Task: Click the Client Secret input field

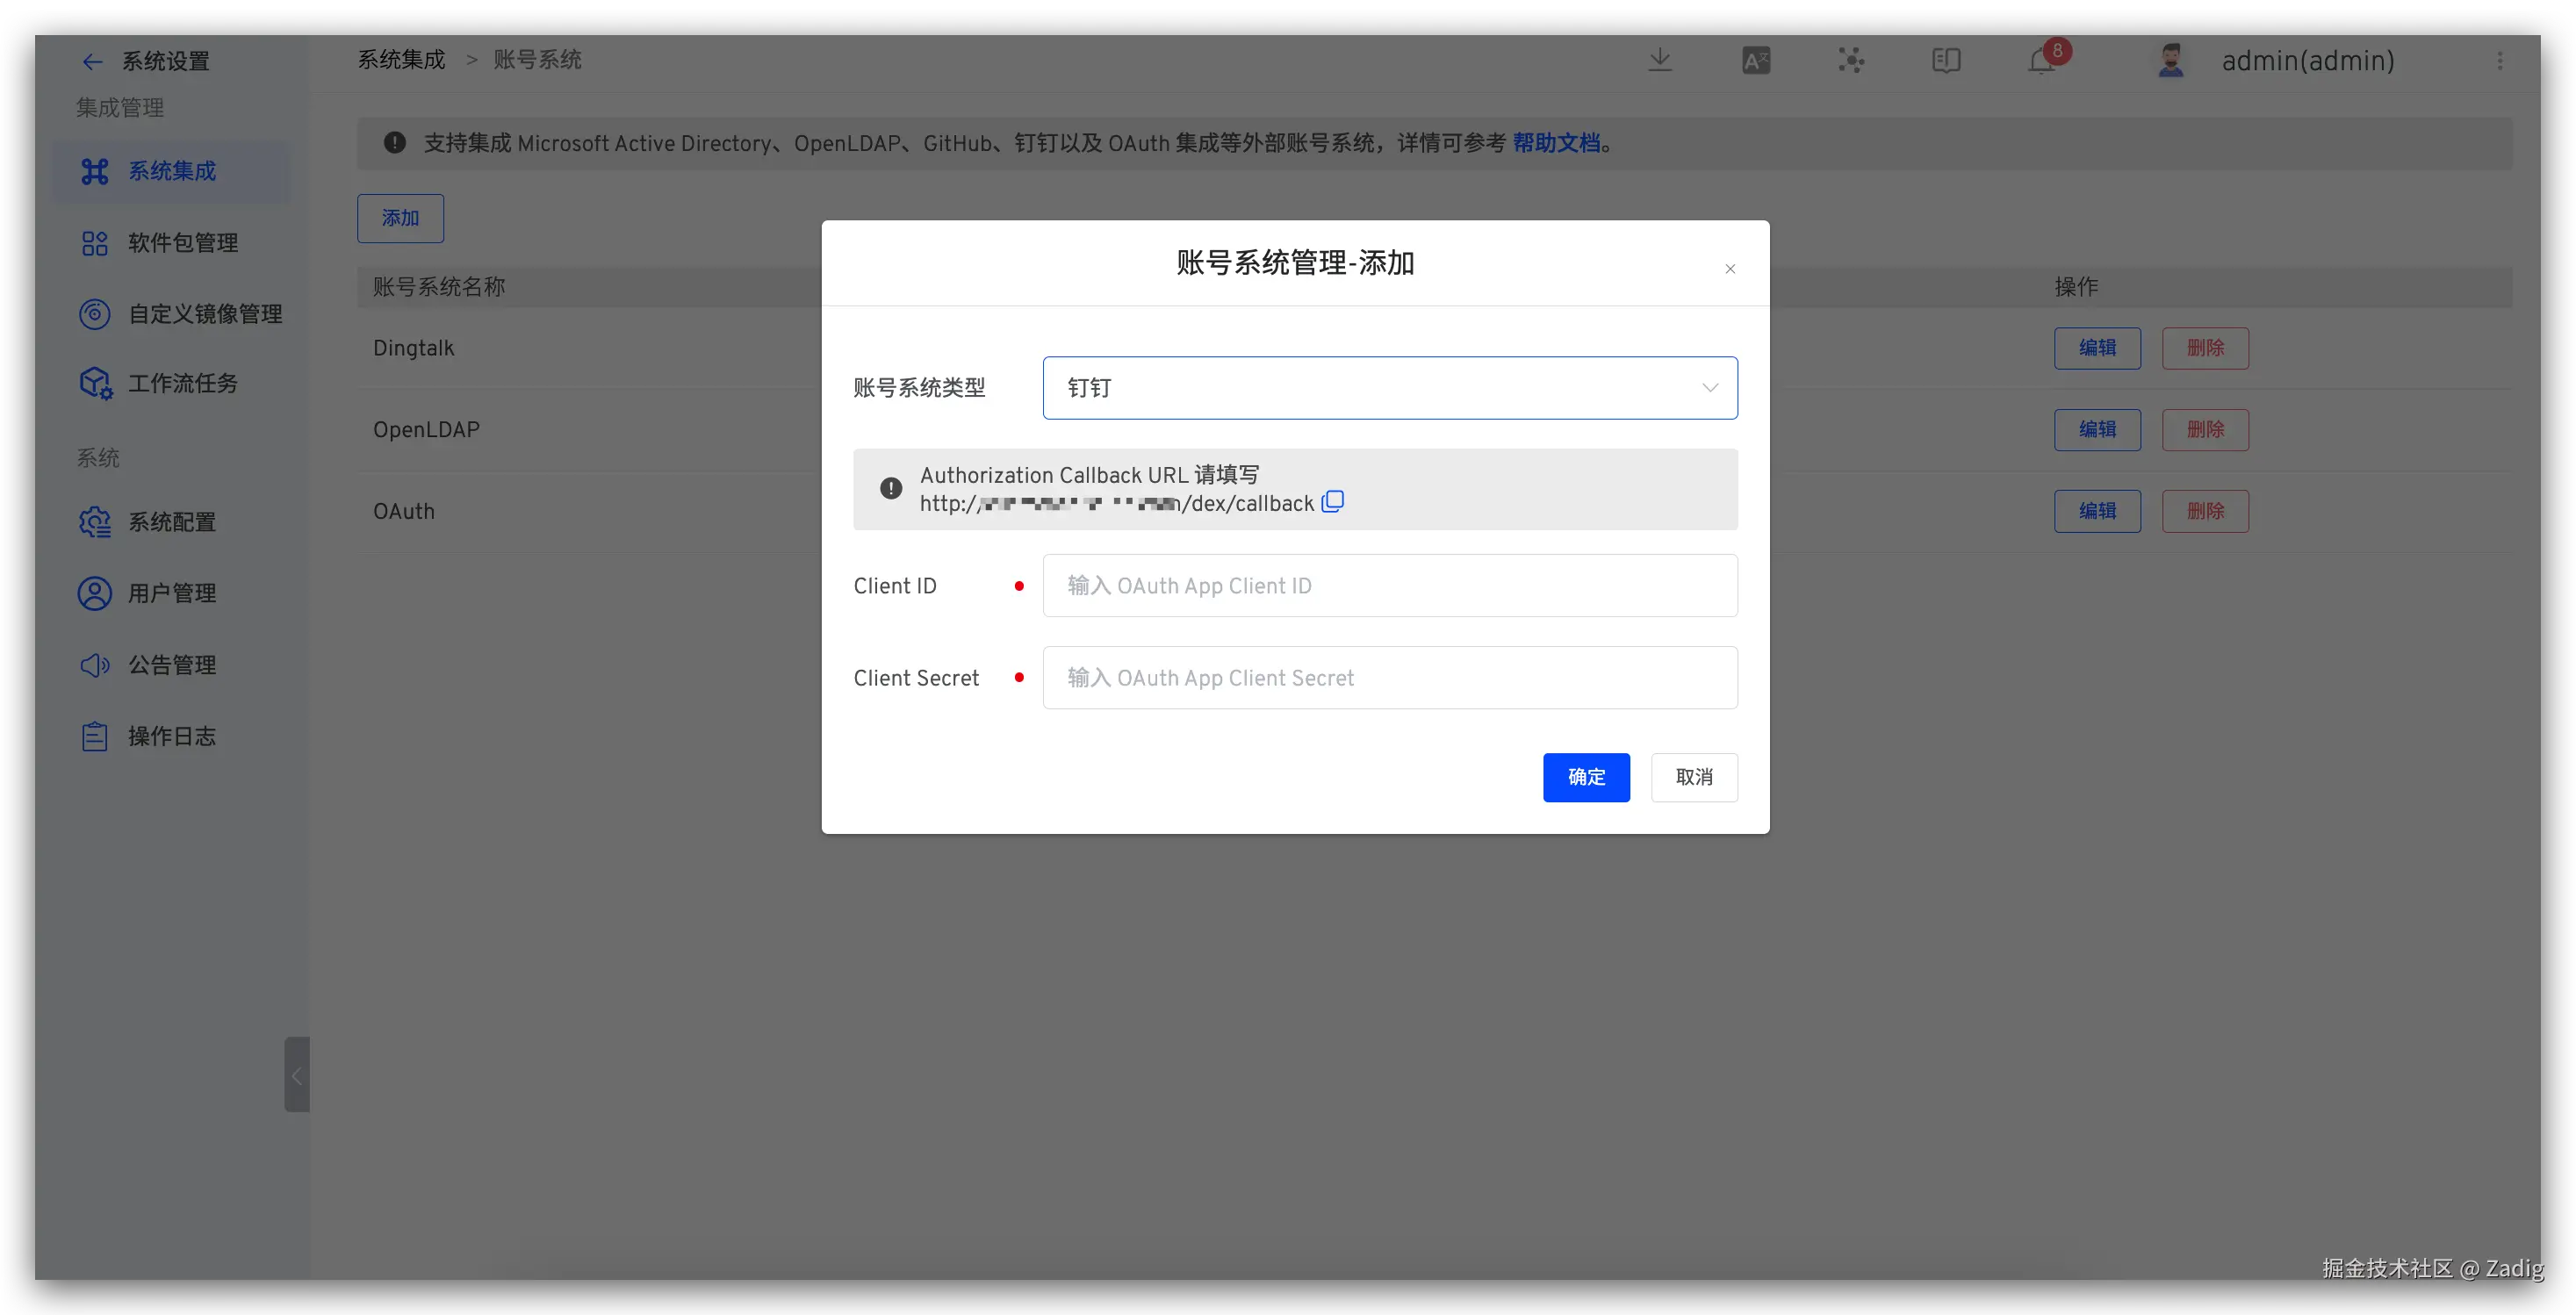Action: (x=1389, y=678)
